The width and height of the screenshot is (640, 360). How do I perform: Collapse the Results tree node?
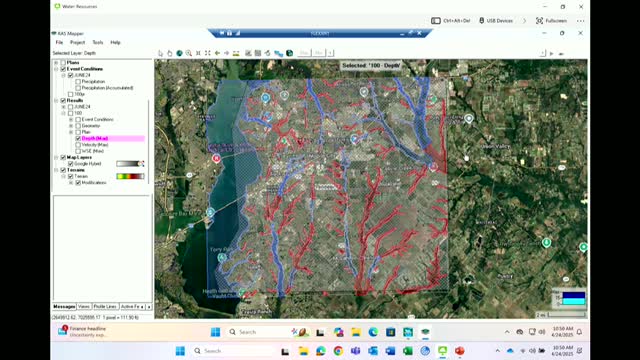pos(56,100)
